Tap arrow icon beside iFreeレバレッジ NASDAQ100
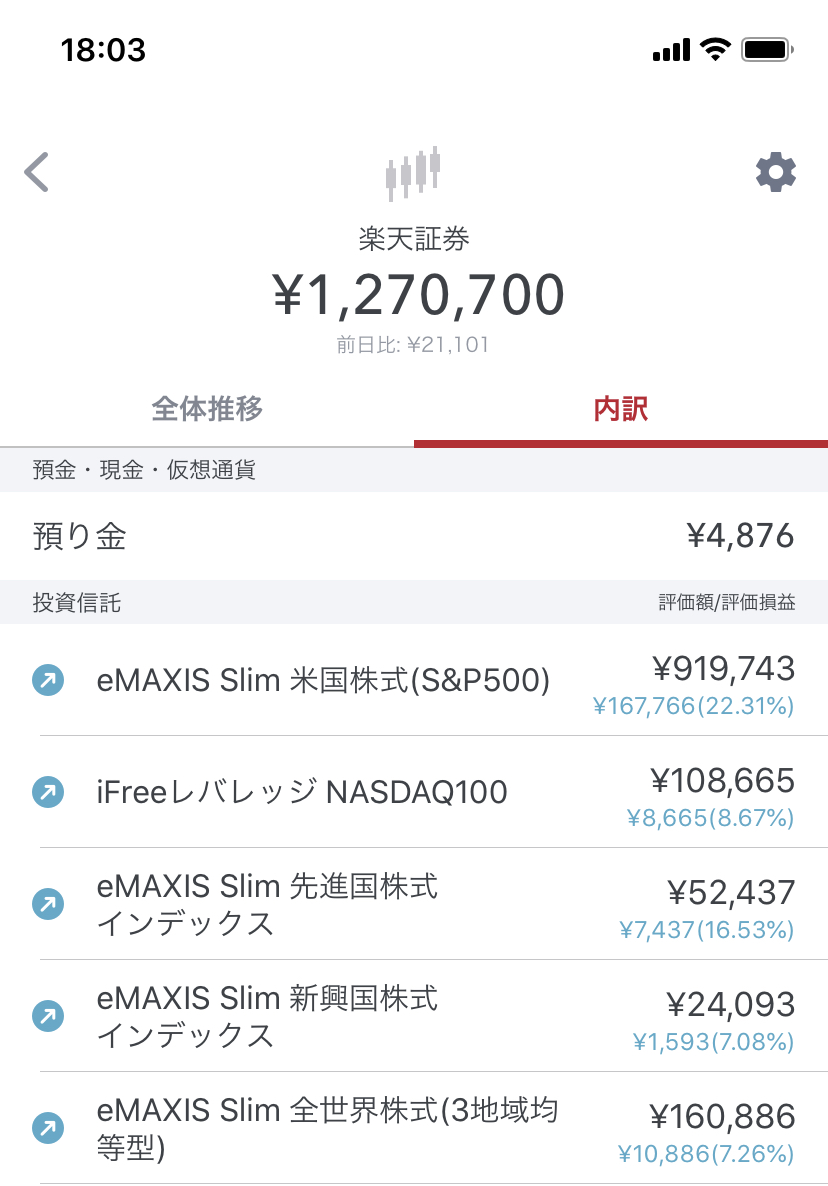 pos(48,793)
